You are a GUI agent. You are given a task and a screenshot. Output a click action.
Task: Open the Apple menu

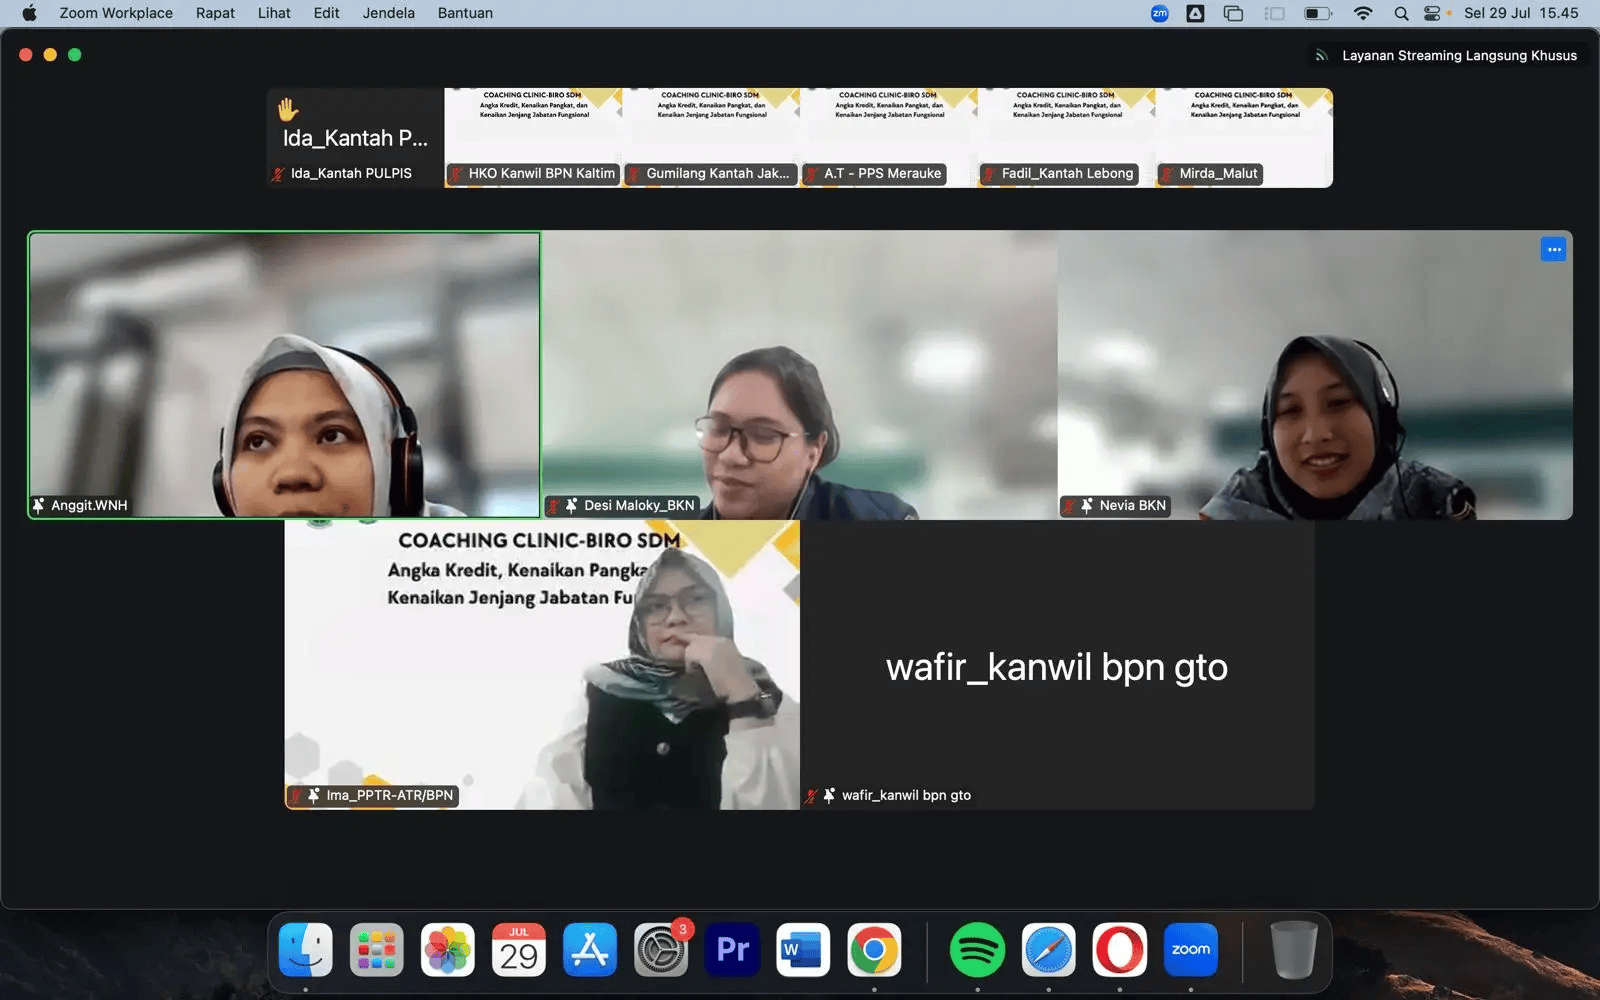[29, 13]
